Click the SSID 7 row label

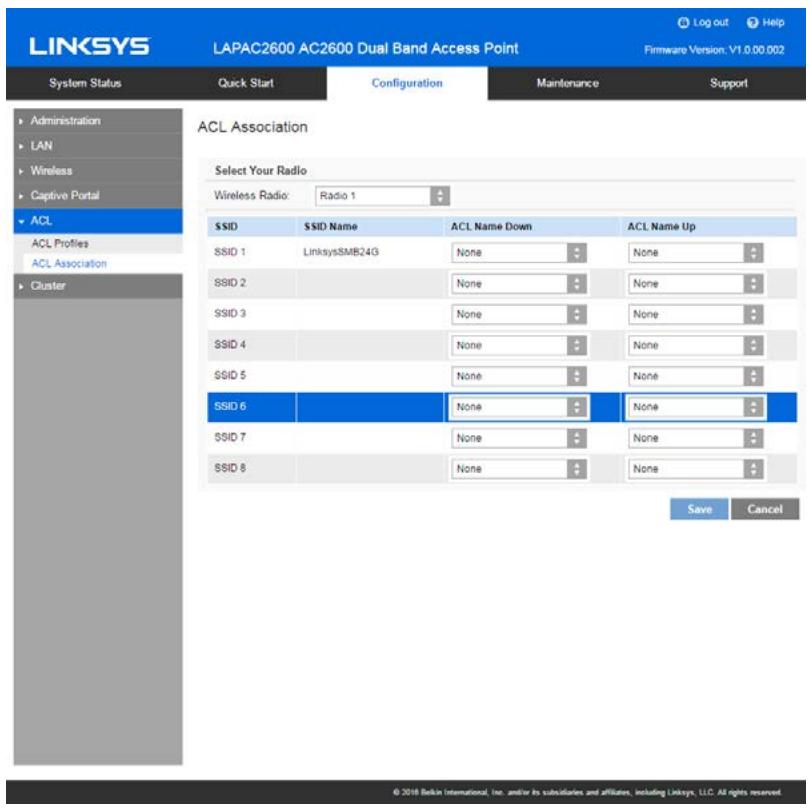[x=230, y=438]
